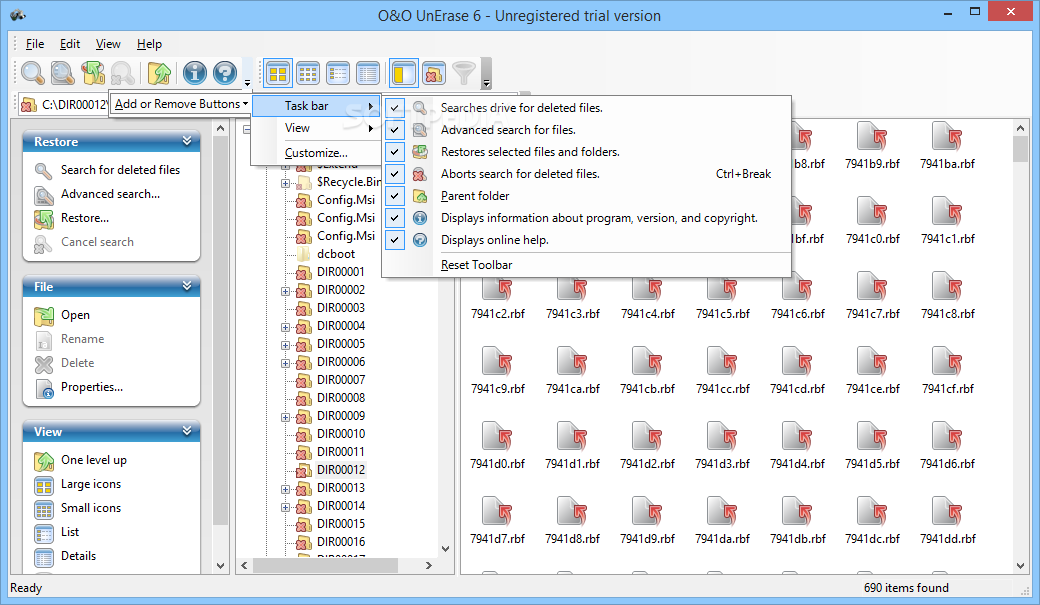The height and width of the screenshot is (605, 1040).
Task: Select DIR00012 folder in tree
Action: pos(341,470)
